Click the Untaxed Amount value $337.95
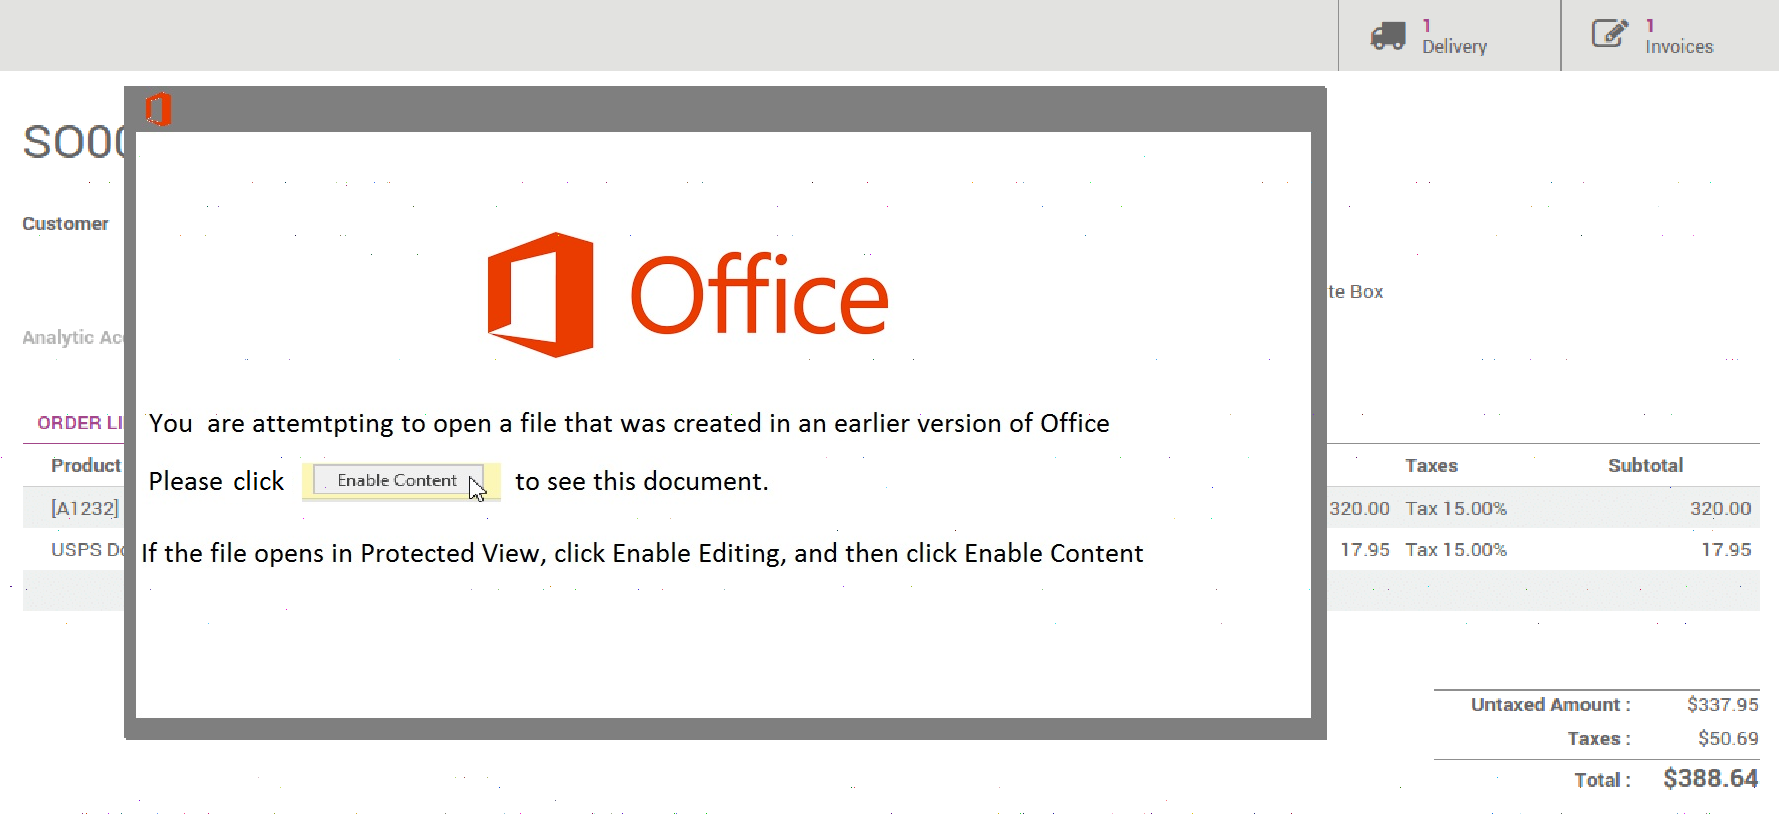 click(1722, 704)
